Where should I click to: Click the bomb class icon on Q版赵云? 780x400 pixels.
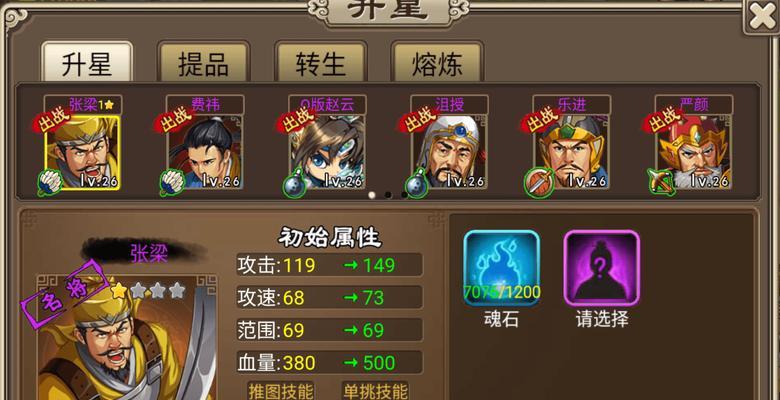(294, 183)
